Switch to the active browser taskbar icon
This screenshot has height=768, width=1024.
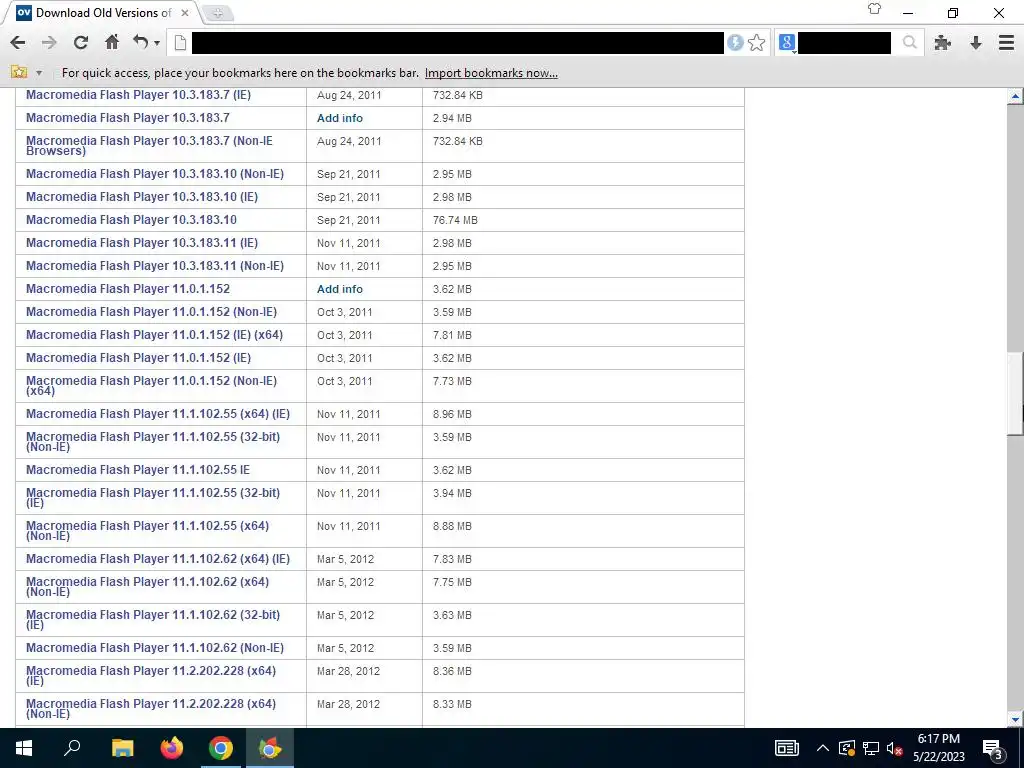(270, 748)
